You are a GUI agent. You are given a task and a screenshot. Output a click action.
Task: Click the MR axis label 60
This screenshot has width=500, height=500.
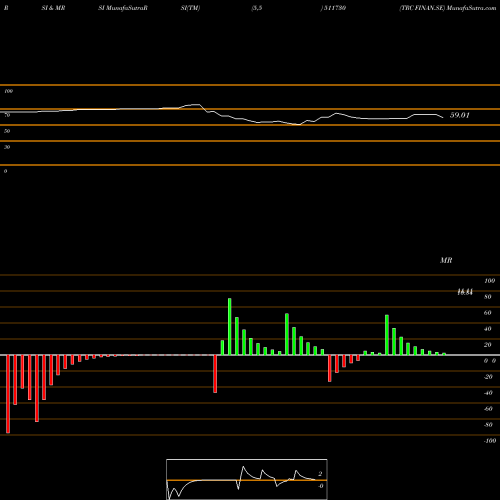click(x=488, y=313)
